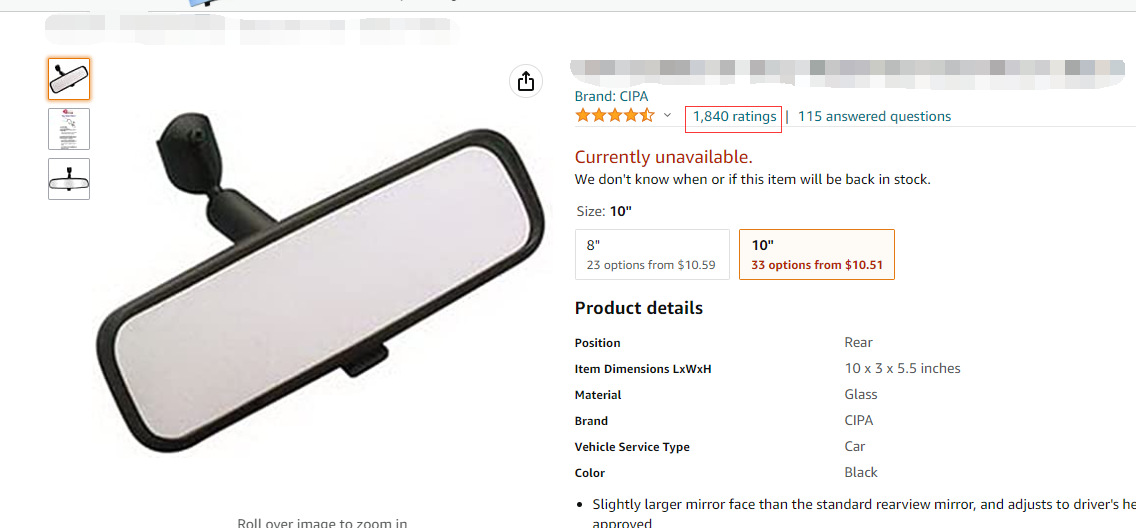1136x528 pixels.
Task: Visit the Brand: CIPA link
Action: click(x=611, y=96)
